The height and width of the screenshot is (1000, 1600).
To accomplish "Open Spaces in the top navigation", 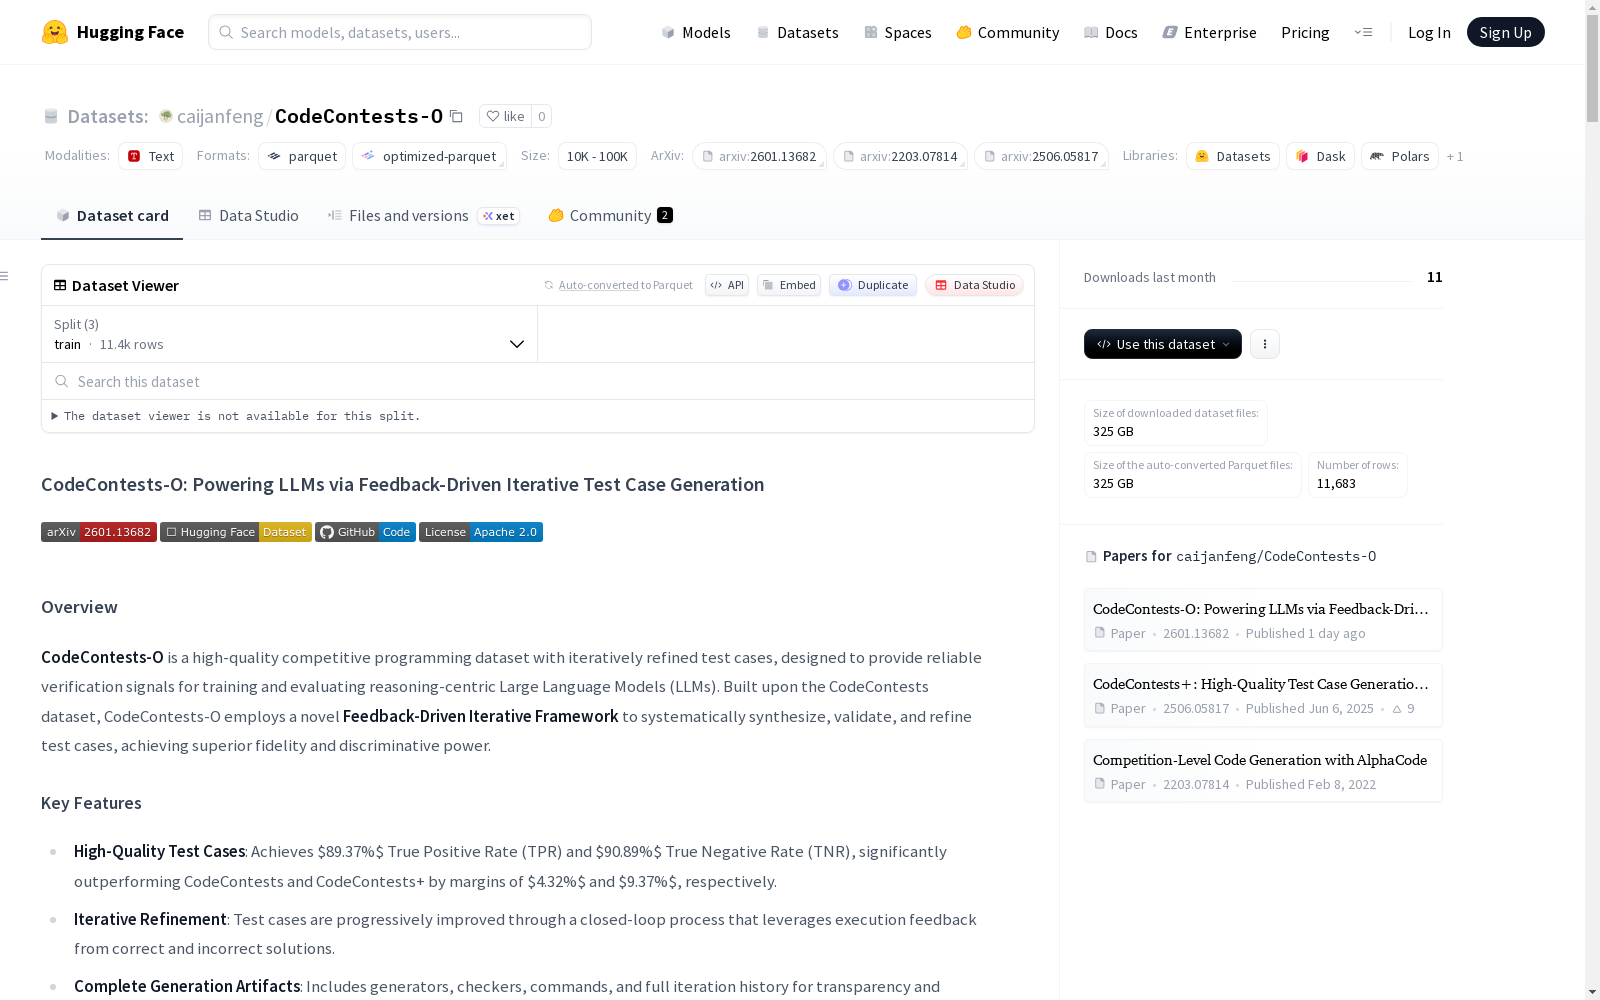I will 898,32.
